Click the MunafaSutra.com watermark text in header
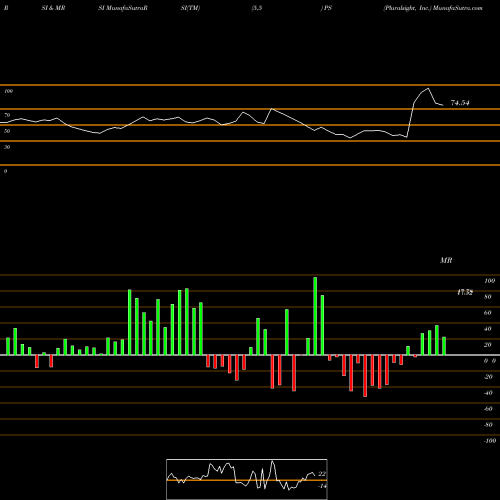The width and height of the screenshot is (500, 500). pos(458,8)
